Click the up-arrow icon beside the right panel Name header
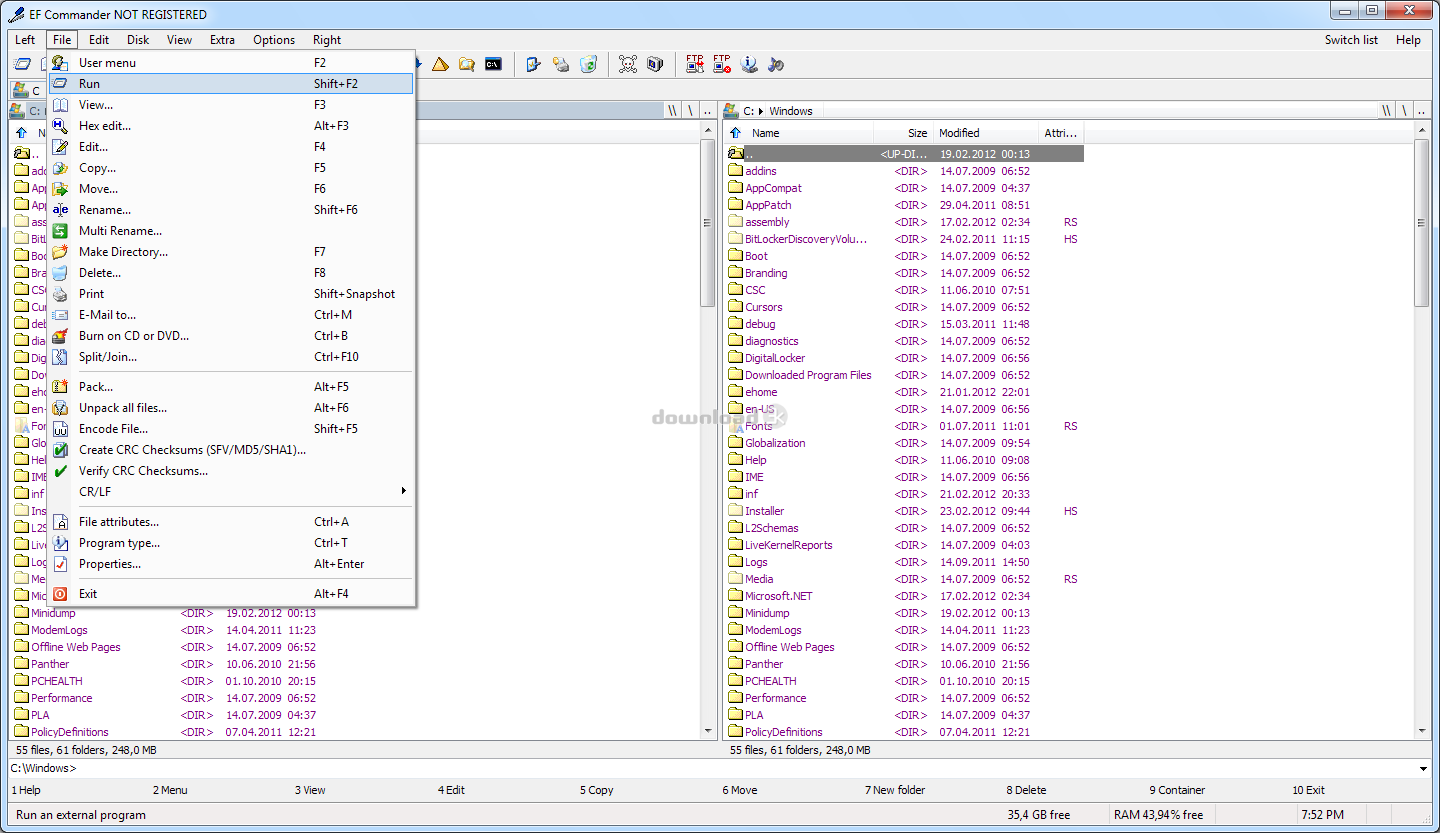The image size is (1440, 833). point(735,133)
